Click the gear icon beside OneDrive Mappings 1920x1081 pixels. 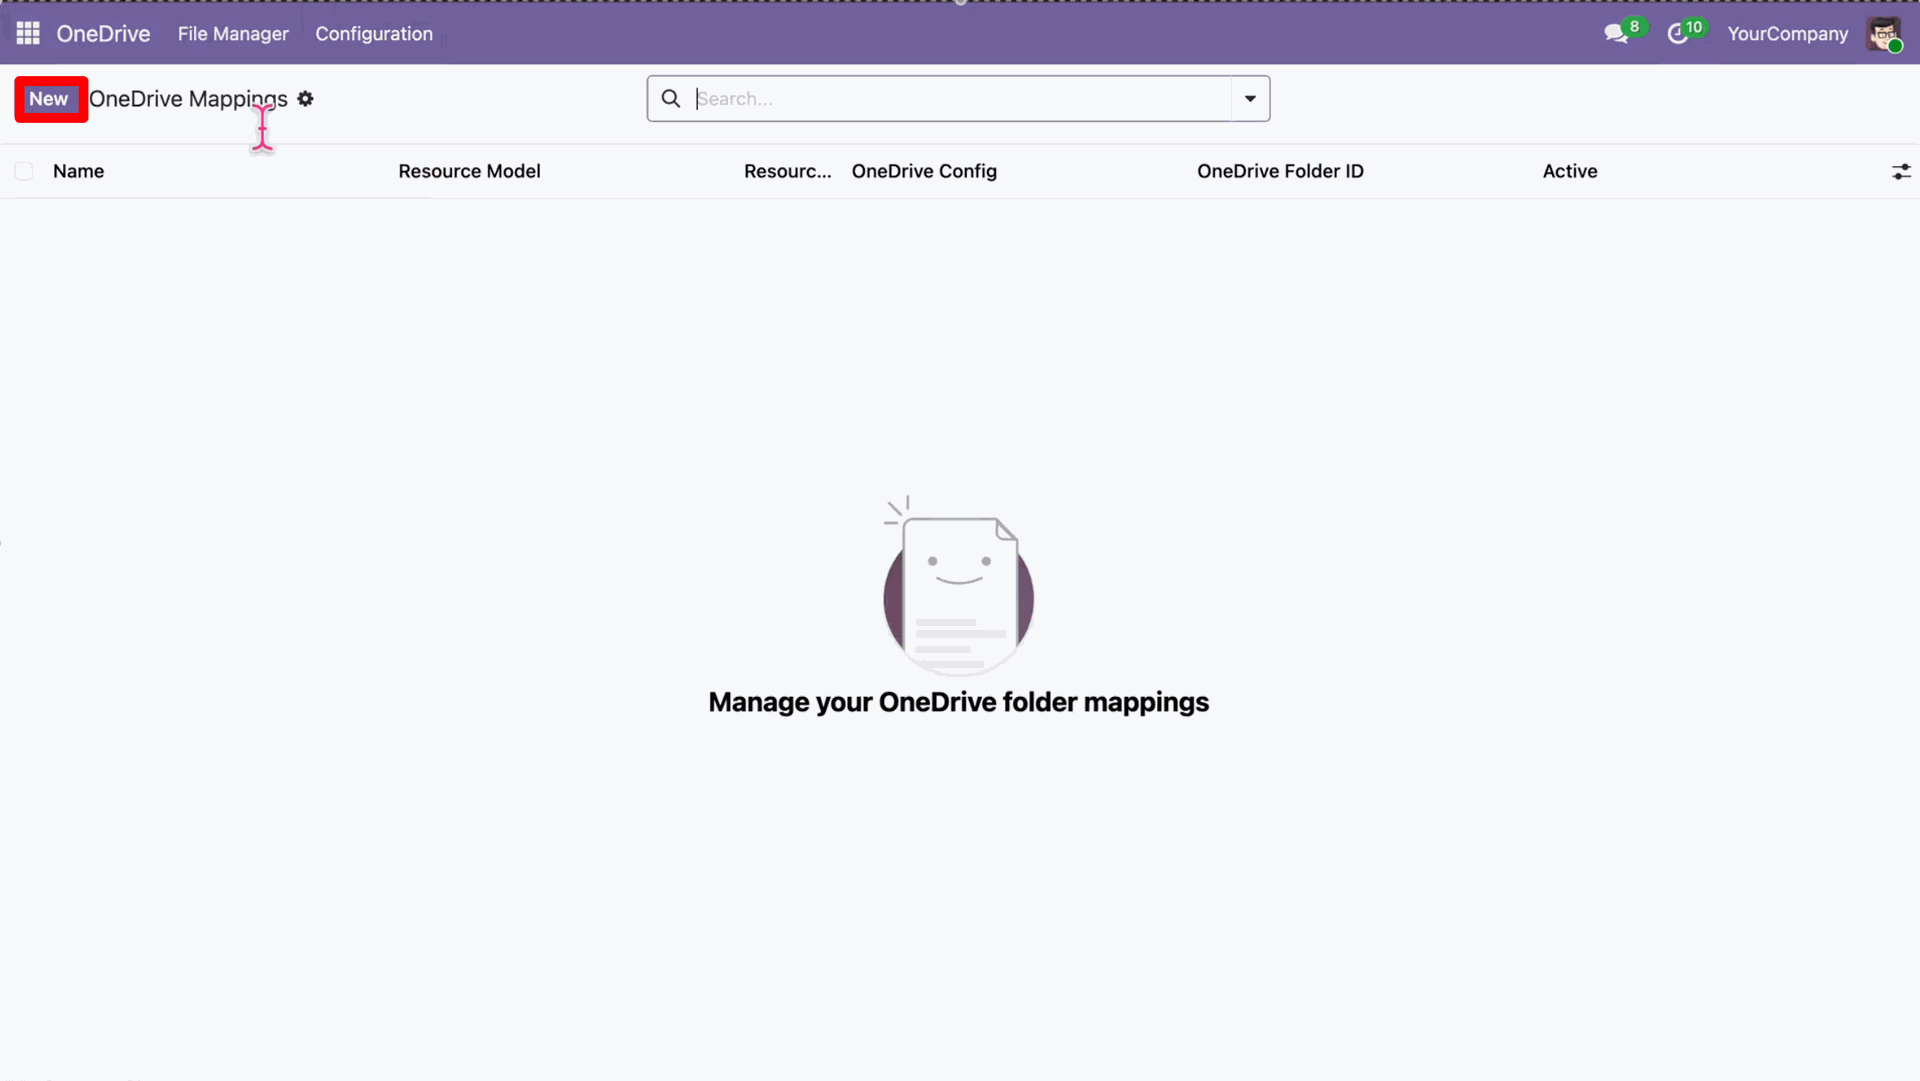coord(305,99)
